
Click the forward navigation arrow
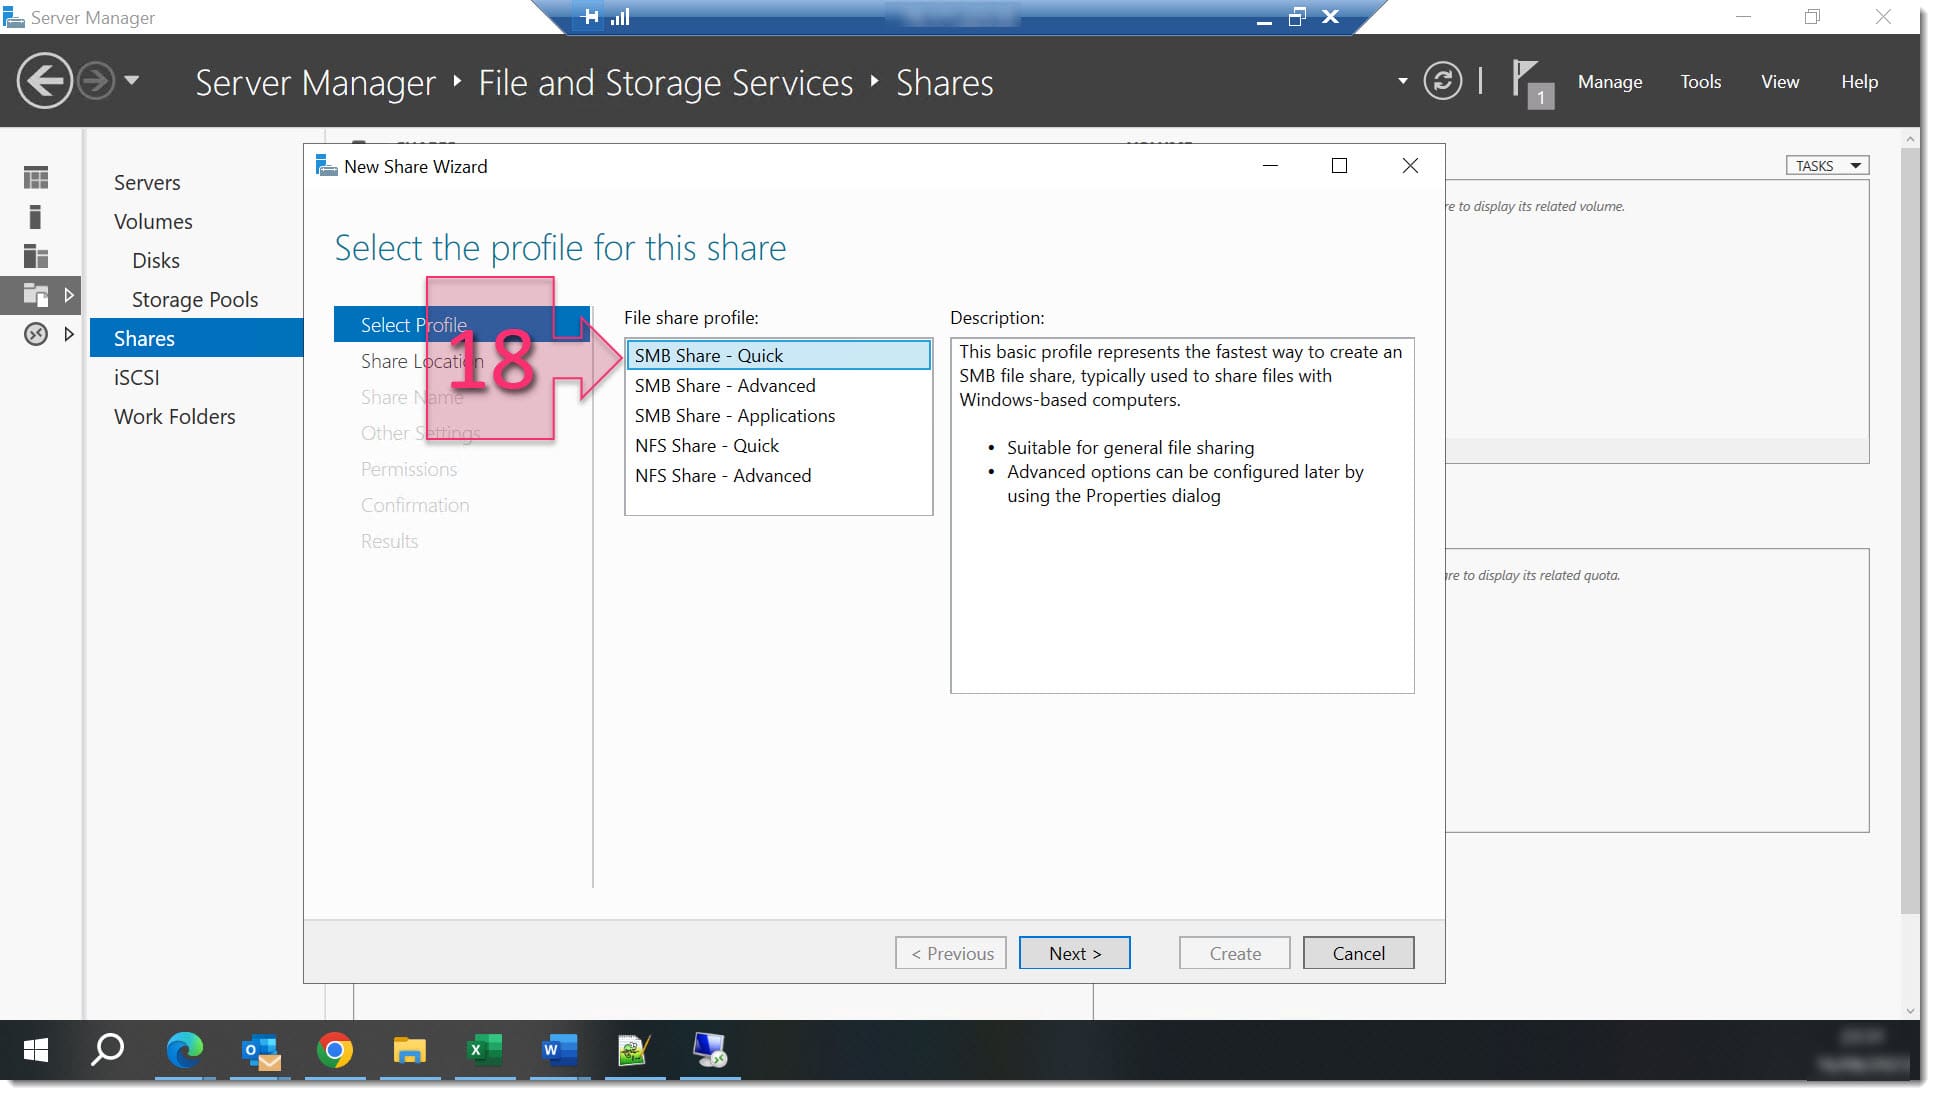pos(96,81)
